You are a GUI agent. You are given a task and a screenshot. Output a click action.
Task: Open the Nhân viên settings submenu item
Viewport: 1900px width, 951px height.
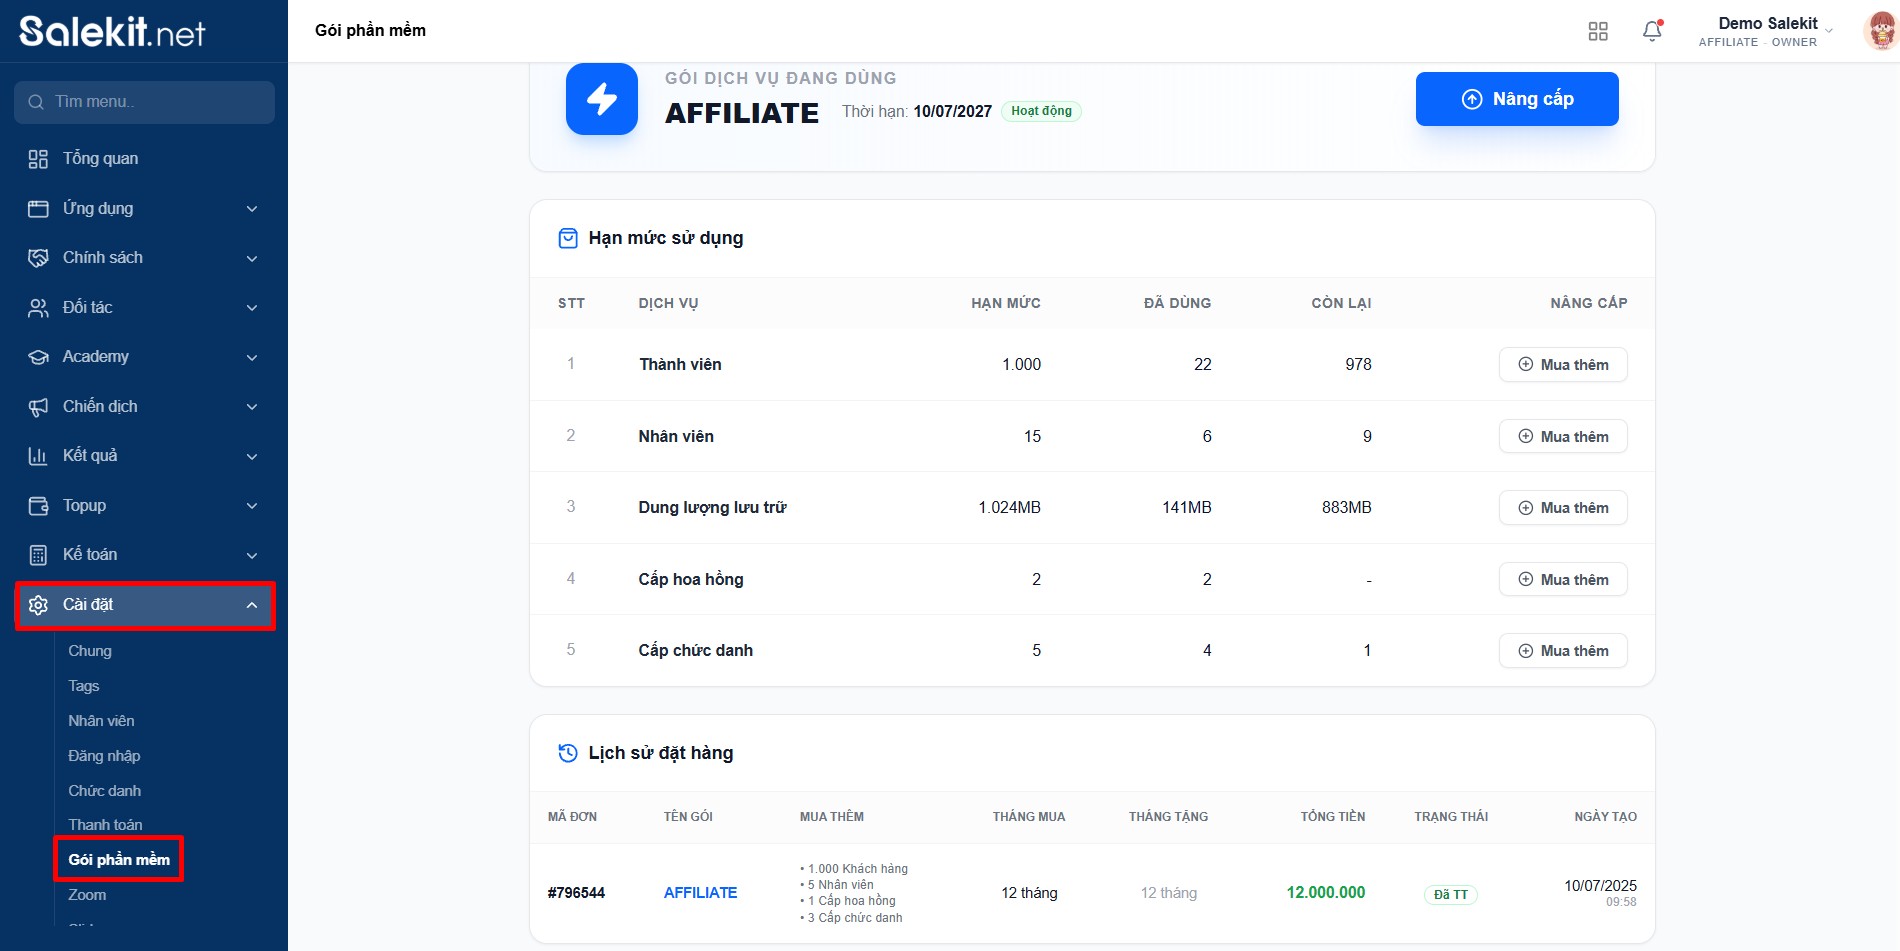pos(101,721)
